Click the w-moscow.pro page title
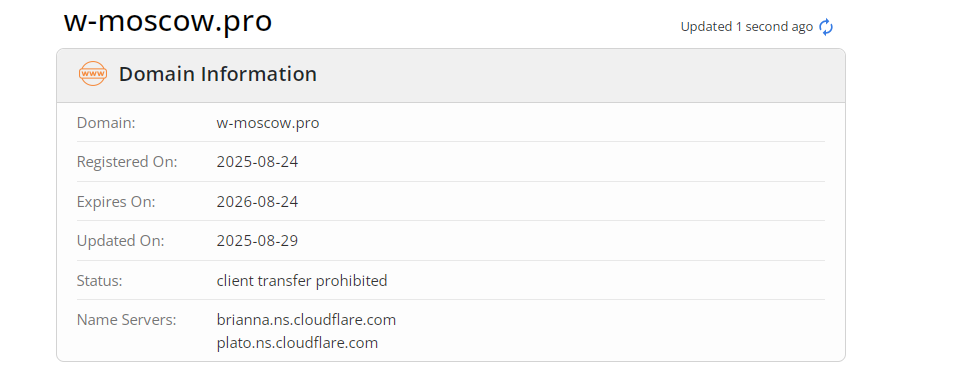The height and width of the screenshot is (374, 955). click(168, 21)
